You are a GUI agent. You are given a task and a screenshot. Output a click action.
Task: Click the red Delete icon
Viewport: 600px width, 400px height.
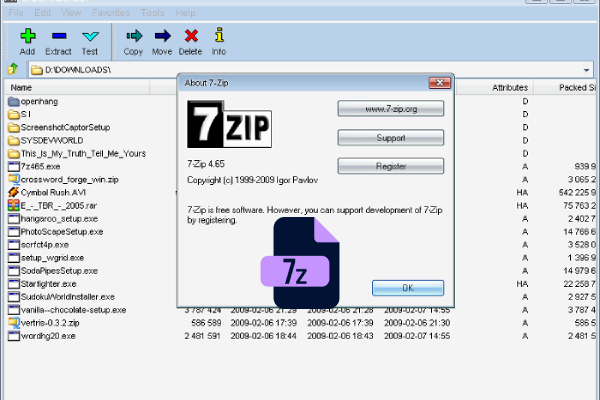click(x=190, y=37)
